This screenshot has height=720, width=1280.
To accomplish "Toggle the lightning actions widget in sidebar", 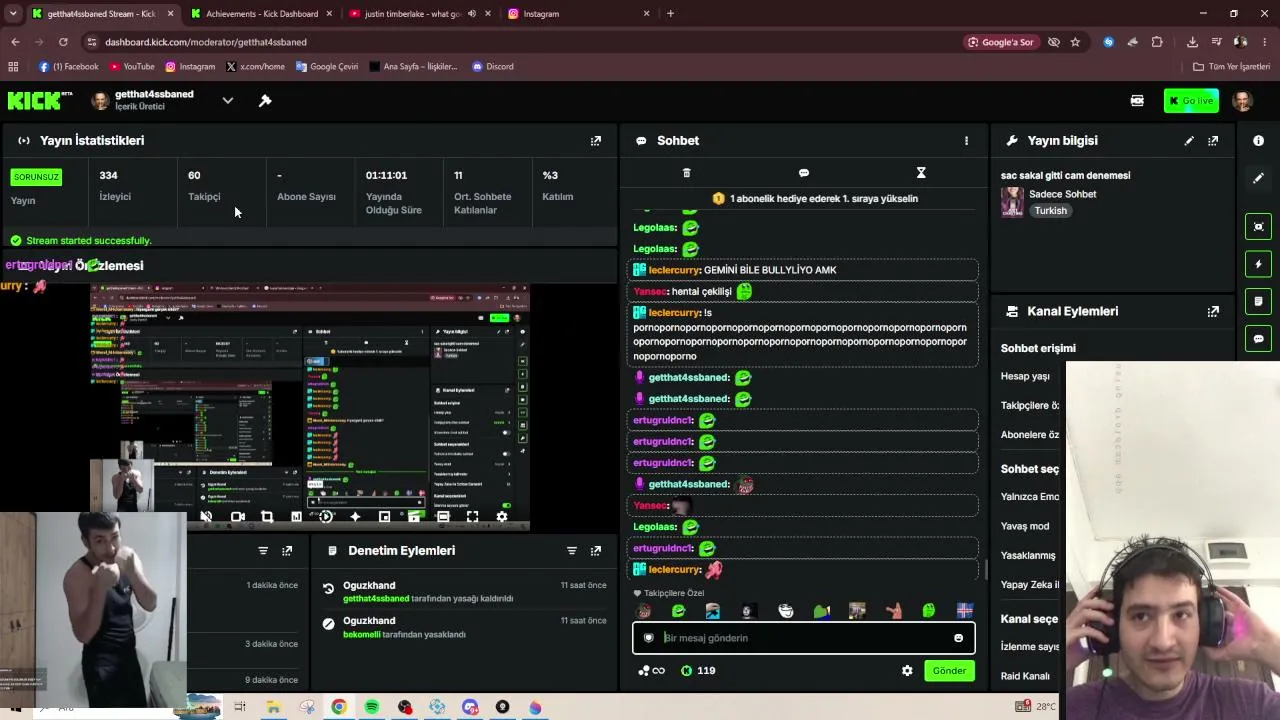I will tap(1258, 264).
